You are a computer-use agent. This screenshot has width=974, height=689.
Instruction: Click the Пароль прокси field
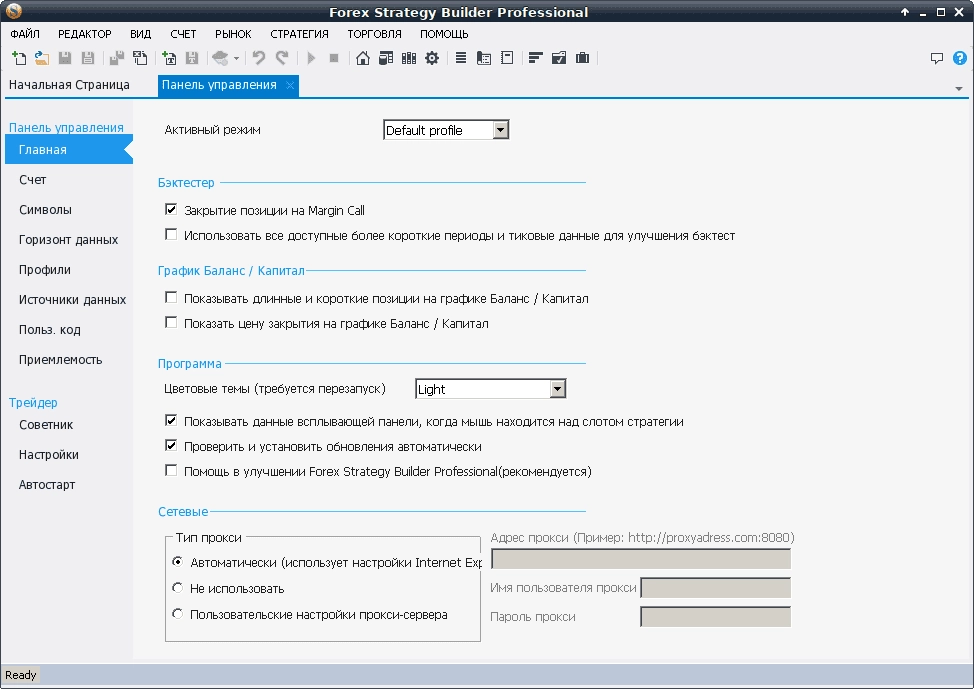point(716,616)
